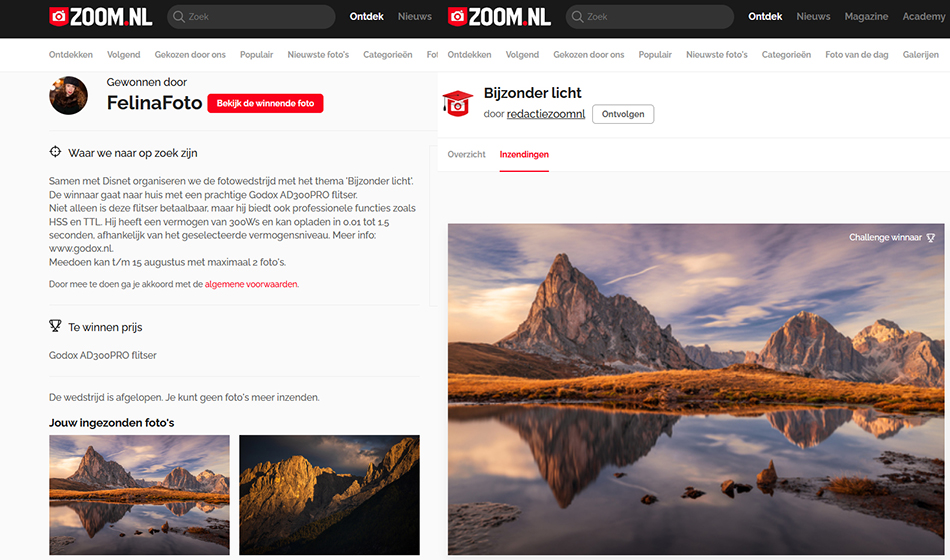950x560 pixels.
Task: Open FelinaFoto's profile avatar
Action: (x=68, y=95)
